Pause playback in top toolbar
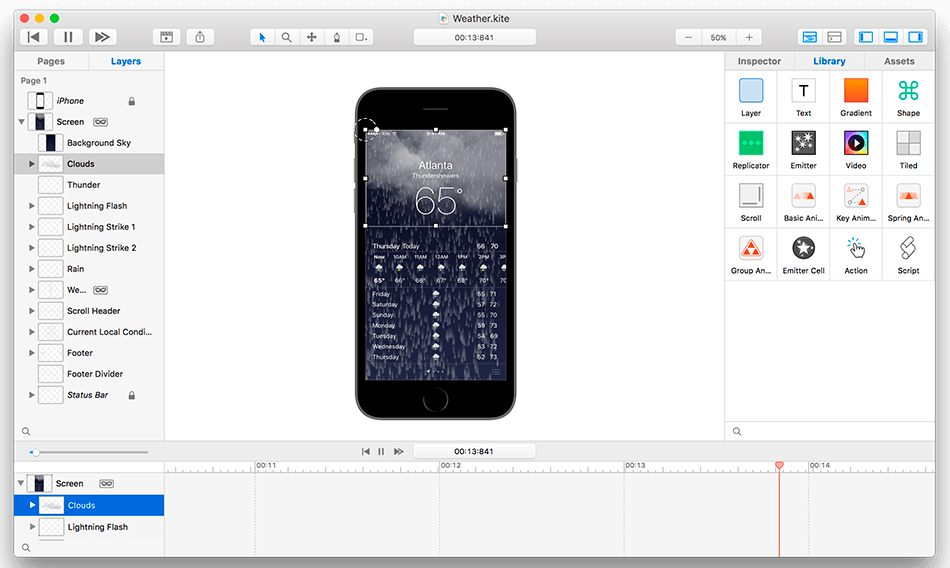 (68, 38)
